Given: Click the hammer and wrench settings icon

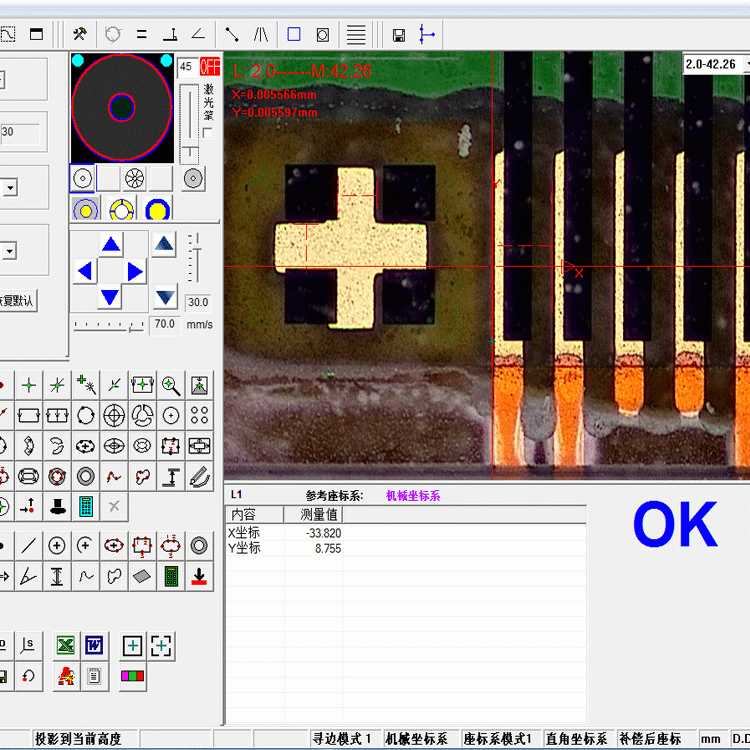Looking at the screenshot, I should coord(80,34).
